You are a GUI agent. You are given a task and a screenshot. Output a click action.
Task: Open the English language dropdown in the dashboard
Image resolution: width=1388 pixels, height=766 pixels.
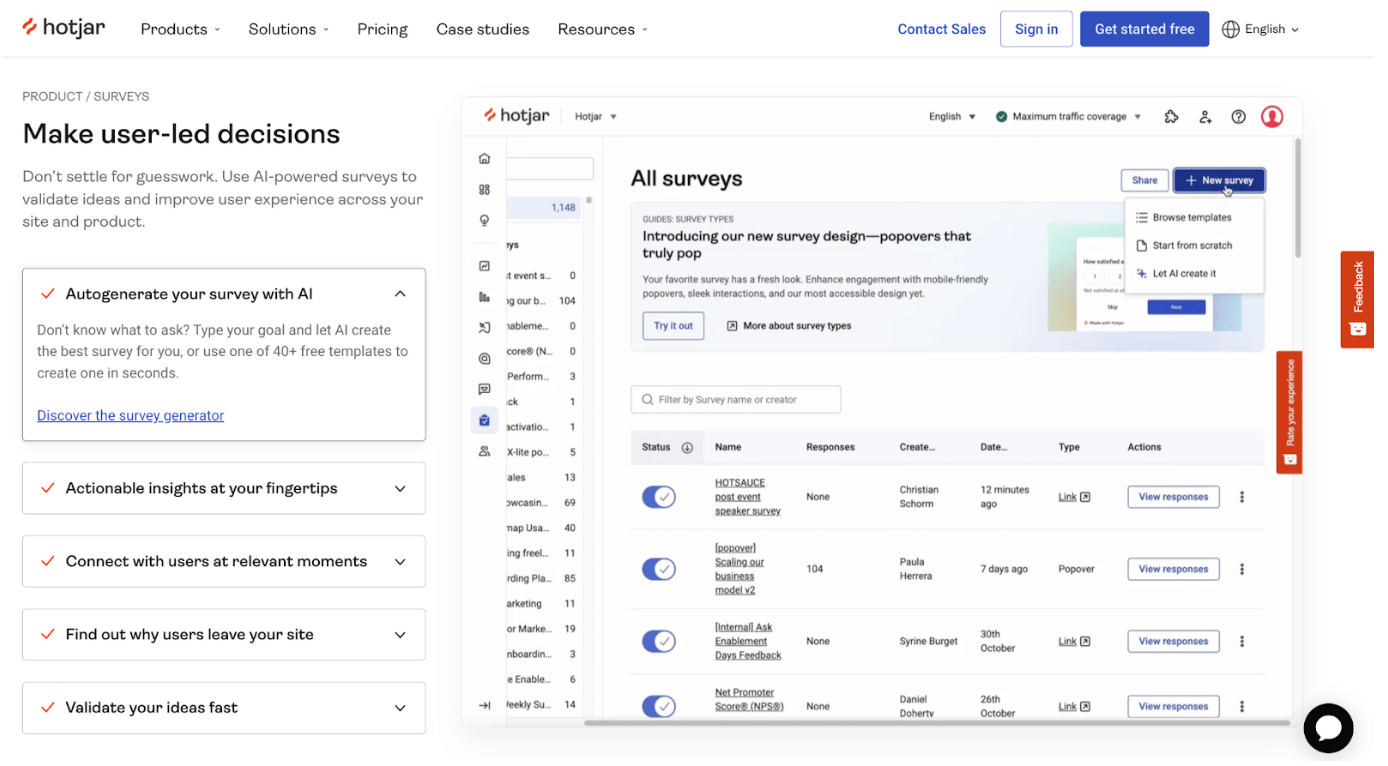(x=950, y=116)
